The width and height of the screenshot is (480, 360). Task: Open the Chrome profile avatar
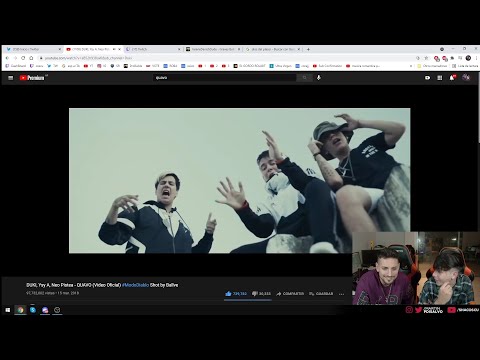(468, 58)
